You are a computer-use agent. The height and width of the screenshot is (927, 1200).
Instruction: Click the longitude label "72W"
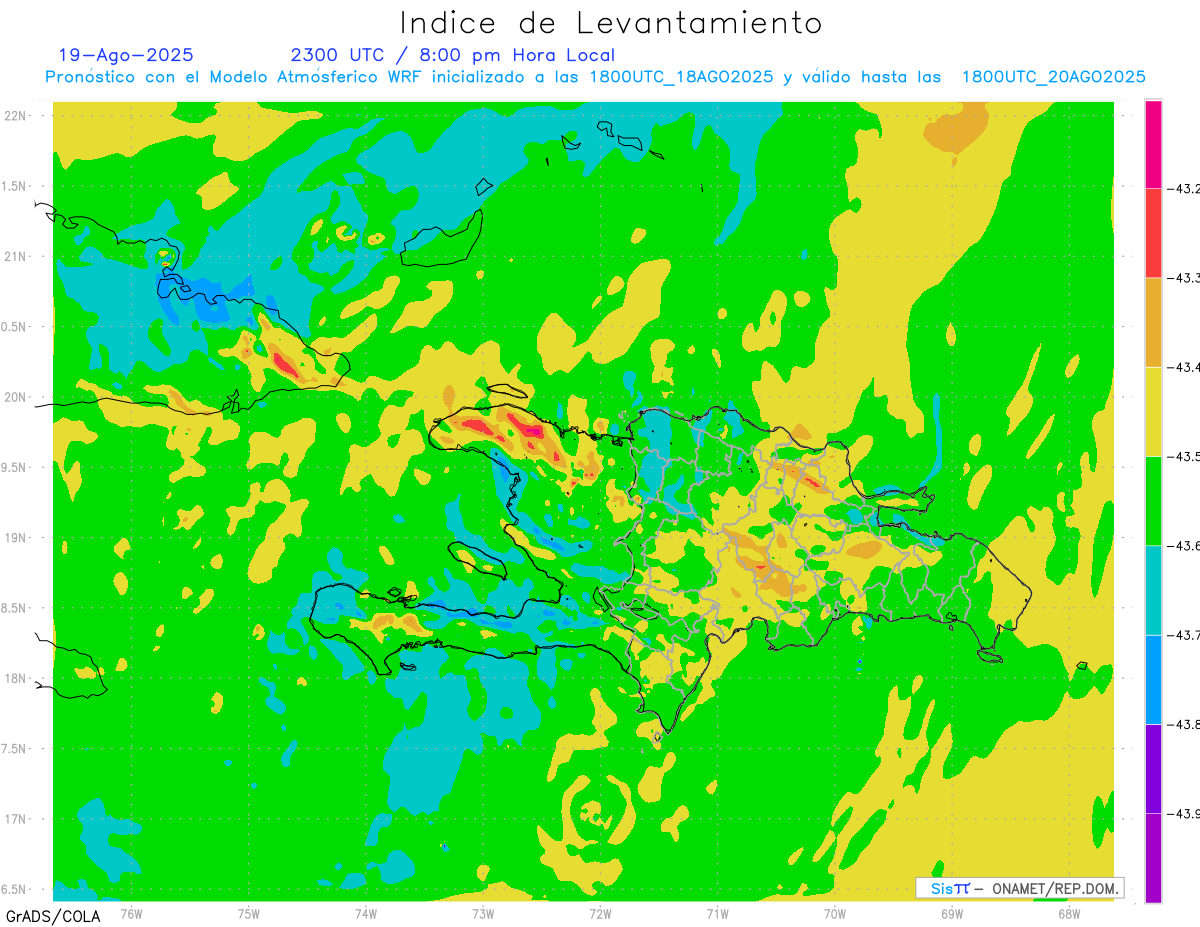click(x=600, y=913)
